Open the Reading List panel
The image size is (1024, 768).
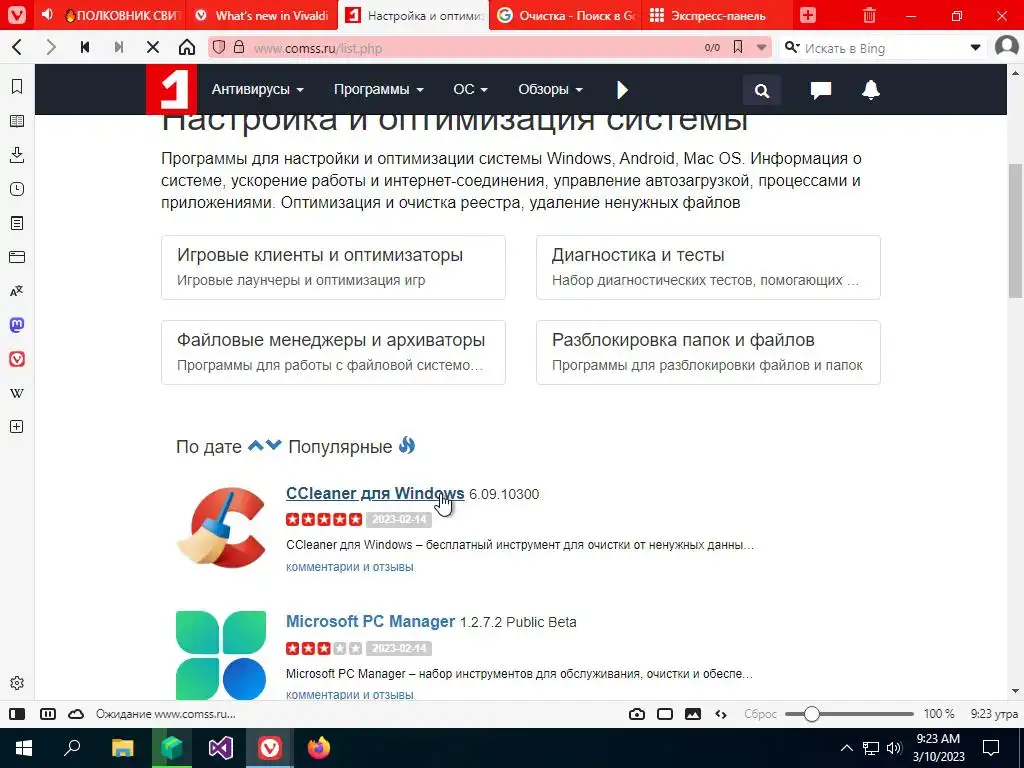(17, 121)
